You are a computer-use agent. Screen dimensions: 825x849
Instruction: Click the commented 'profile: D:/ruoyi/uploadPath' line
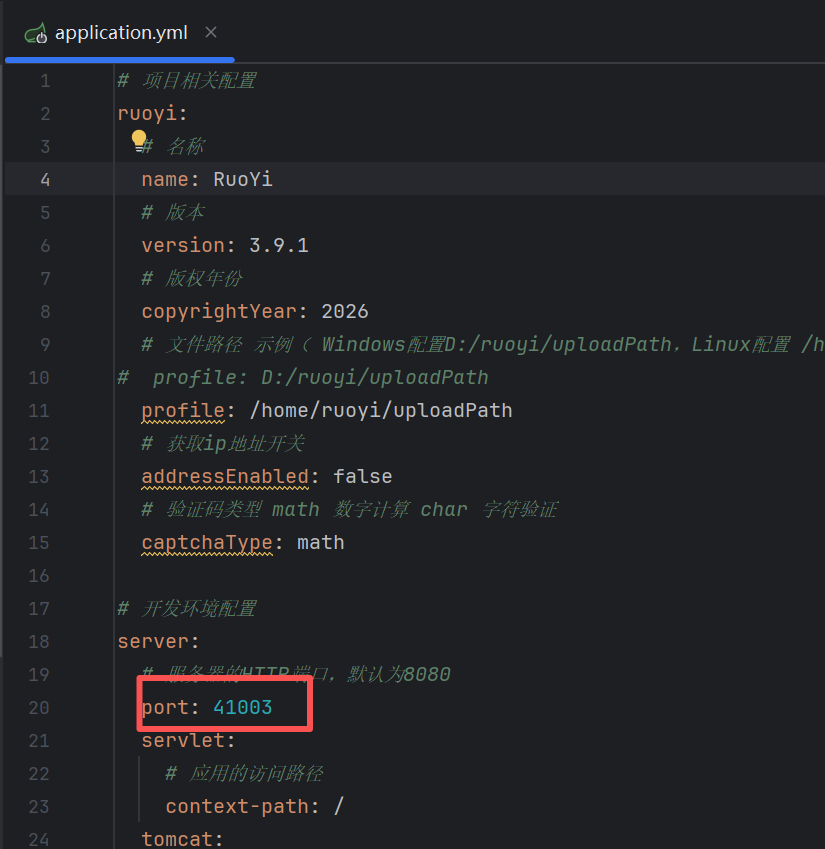pyautogui.click(x=303, y=378)
